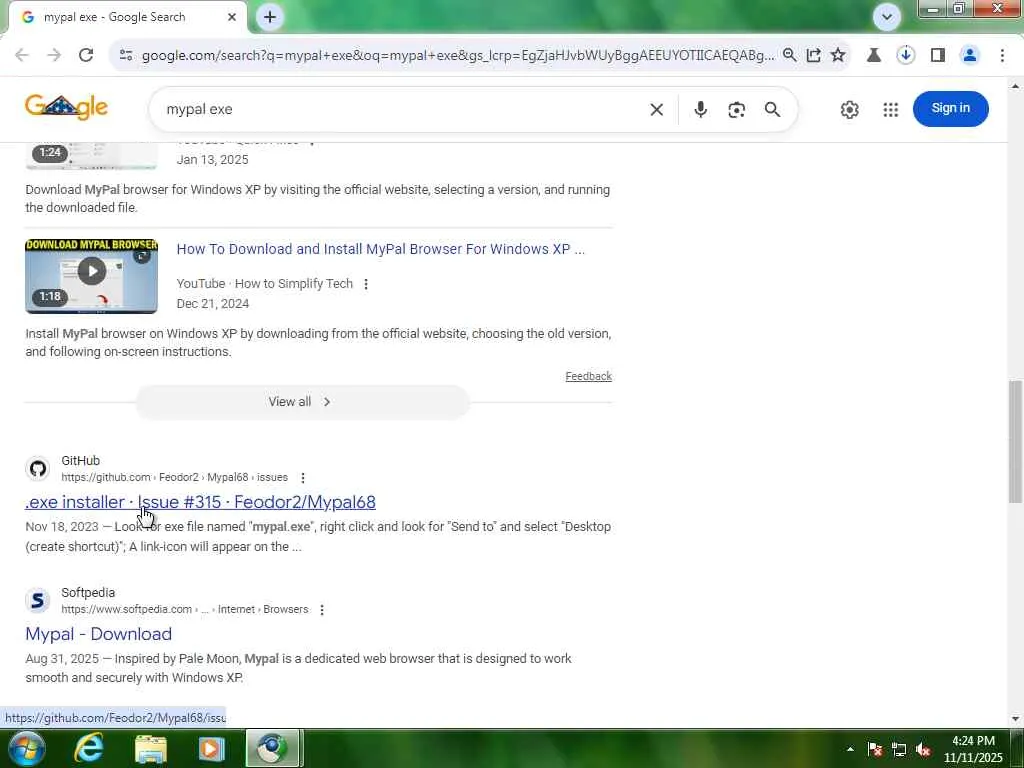Expand View all videos
1024x768 pixels.
pos(302,402)
